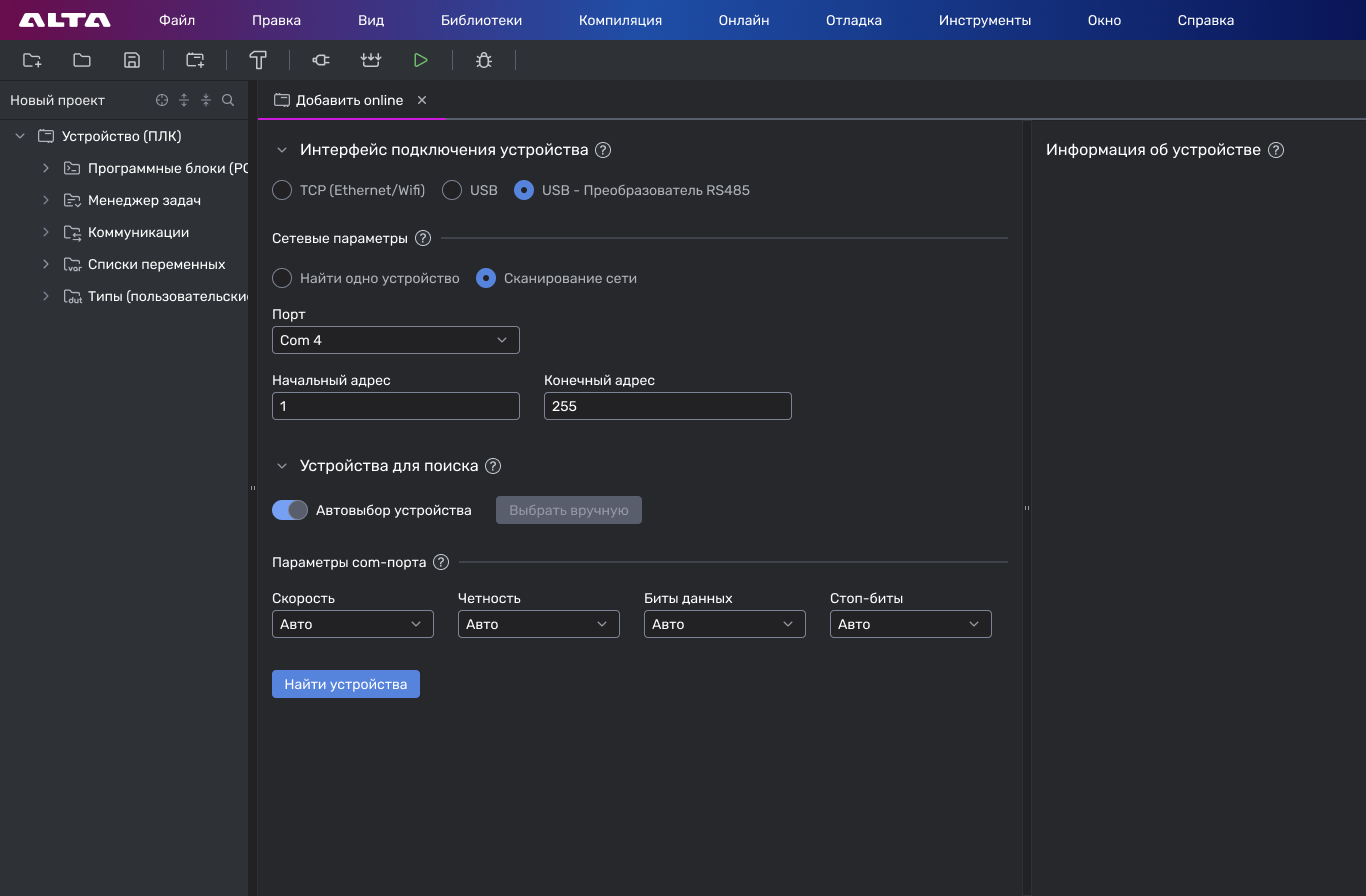The height and width of the screenshot is (896, 1366).
Task: Collapse all project tree nodes icon
Action: coord(206,100)
